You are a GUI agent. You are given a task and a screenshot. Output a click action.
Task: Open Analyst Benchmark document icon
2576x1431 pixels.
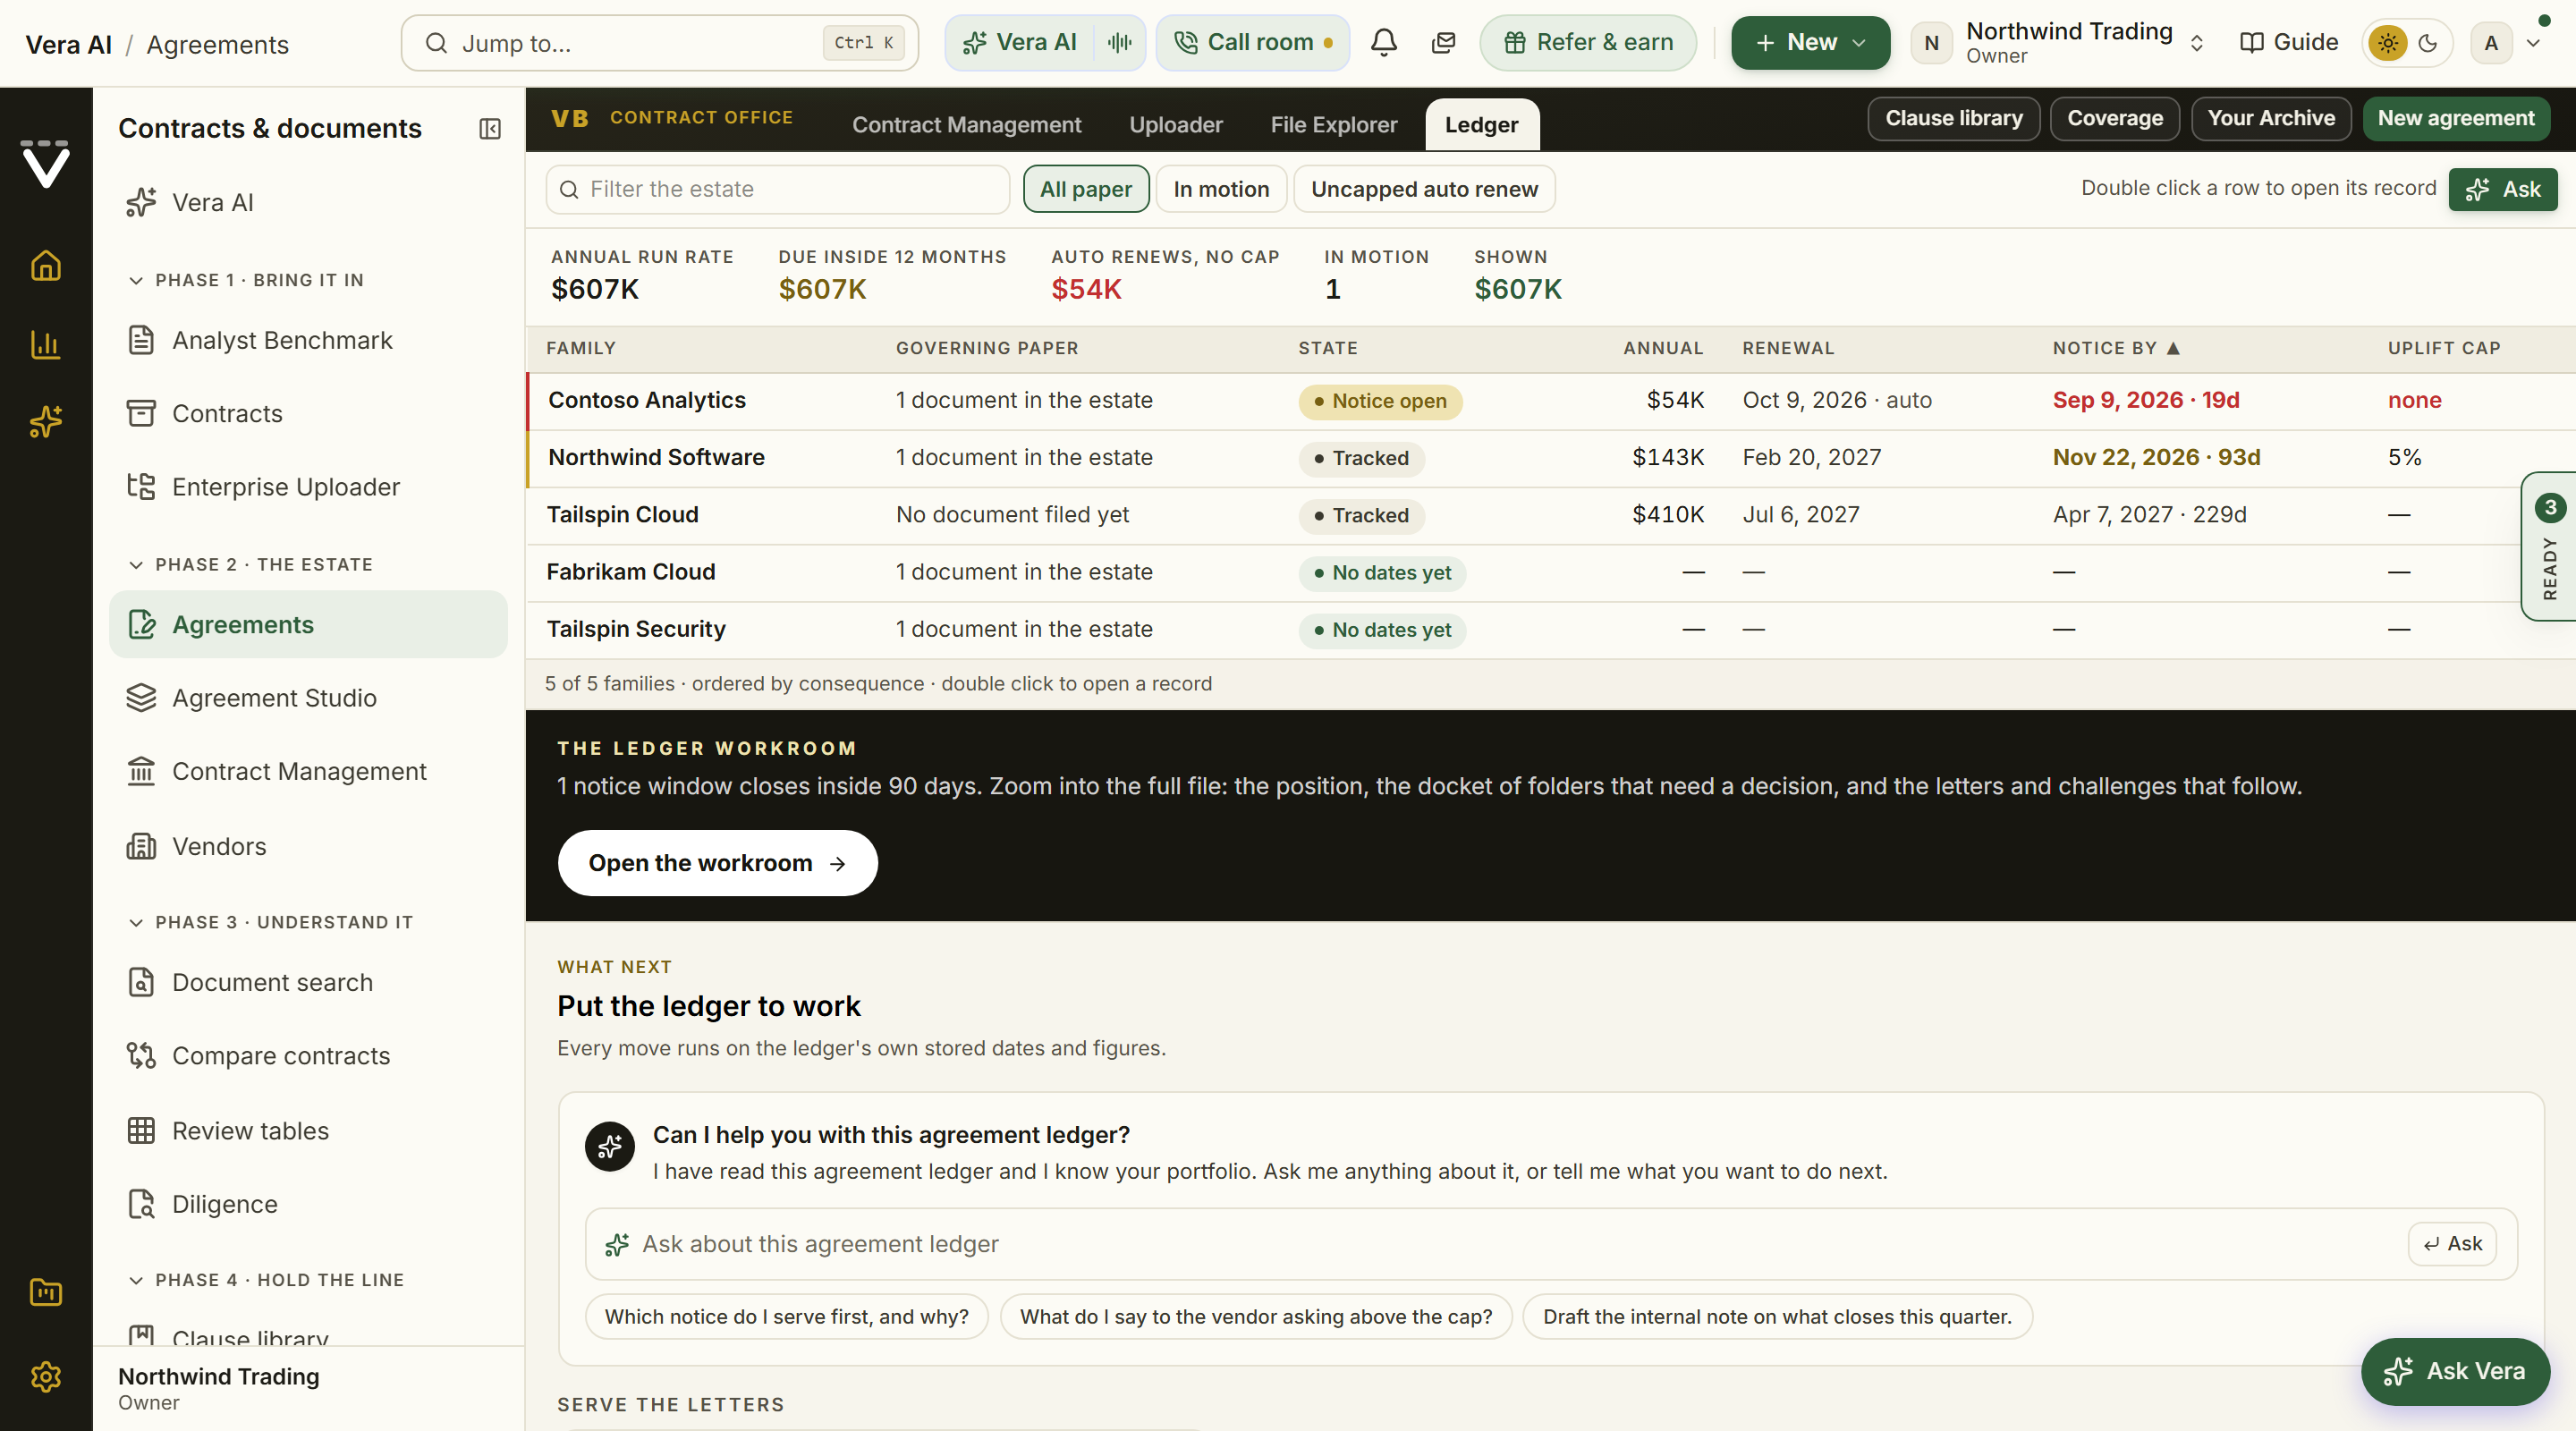141,340
